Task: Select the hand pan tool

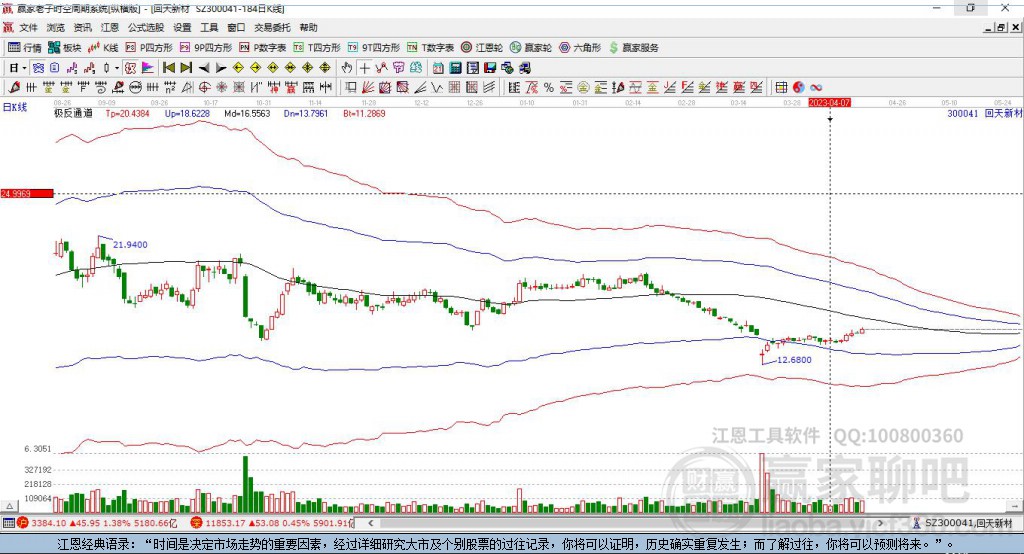Action: [x=347, y=68]
